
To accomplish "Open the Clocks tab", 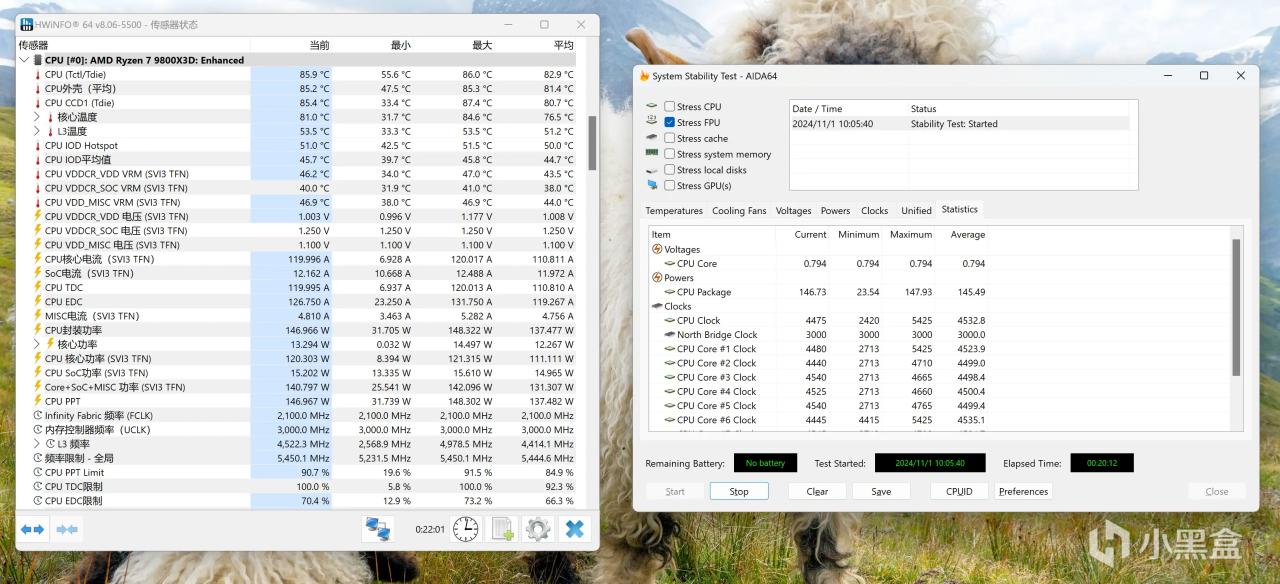I will pyautogui.click(x=875, y=211).
